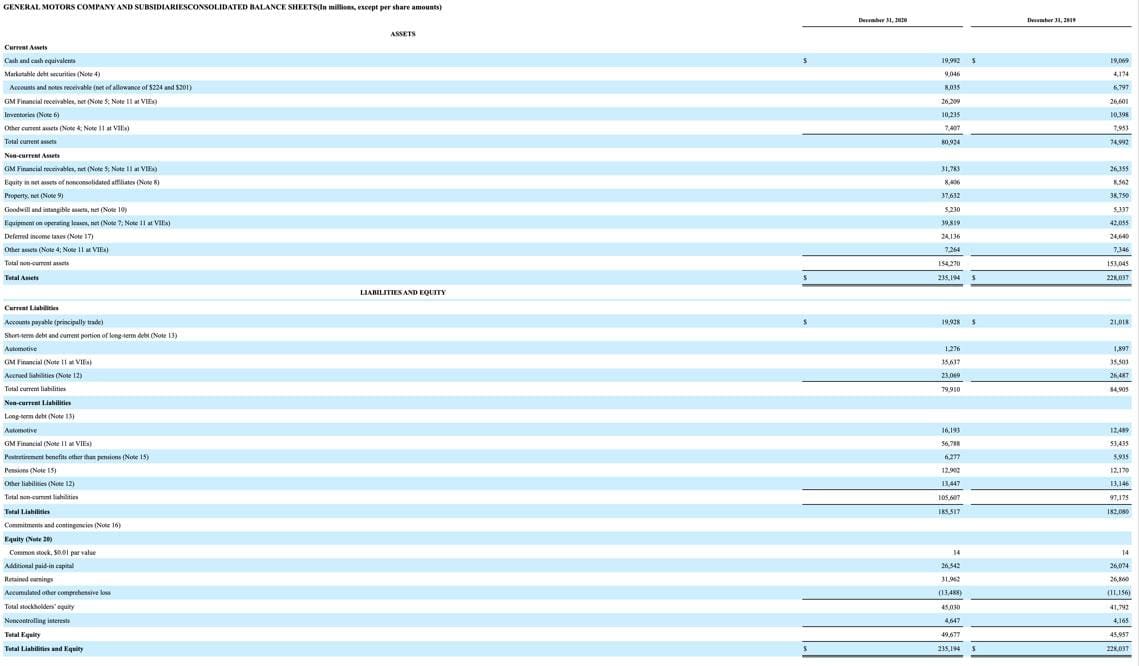This screenshot has width=1139, height=666.
Task: Select 'Commitments and contingencies (Note 16)' label
Action: point(62,525)
